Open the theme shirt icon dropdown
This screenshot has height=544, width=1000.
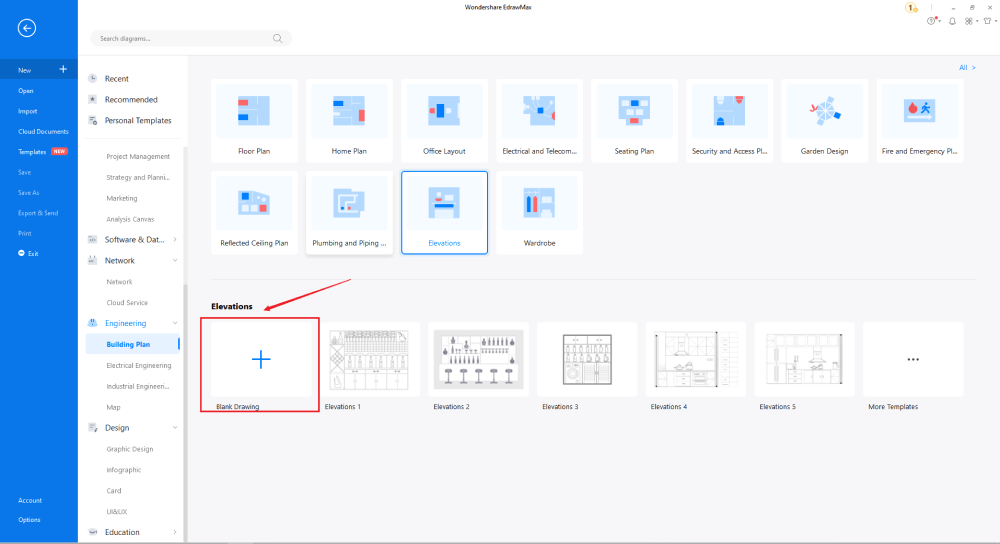988,21
